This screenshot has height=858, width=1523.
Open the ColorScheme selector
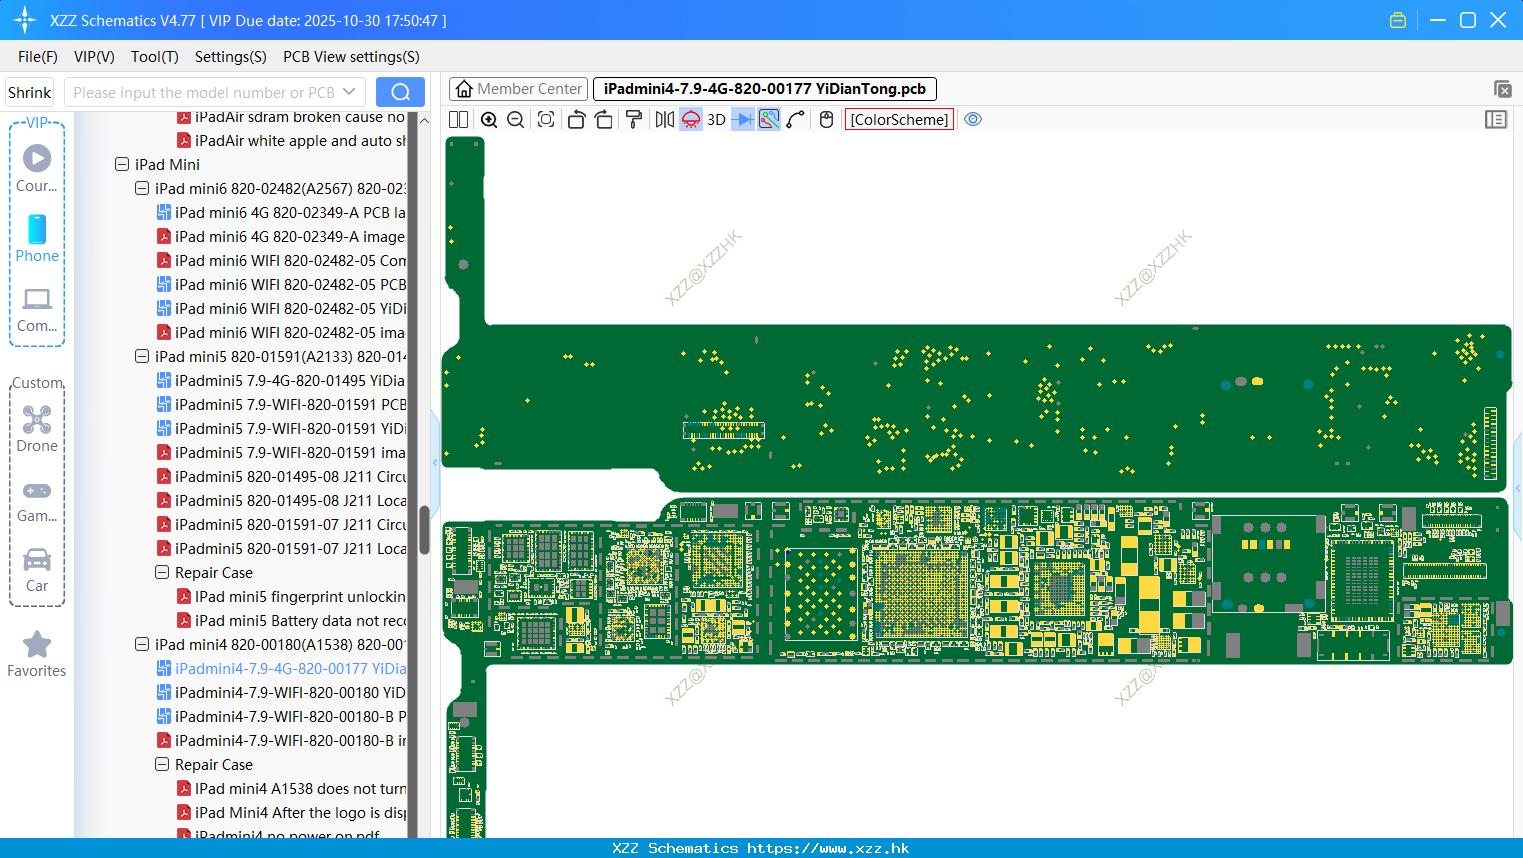(x=900, y=120)
